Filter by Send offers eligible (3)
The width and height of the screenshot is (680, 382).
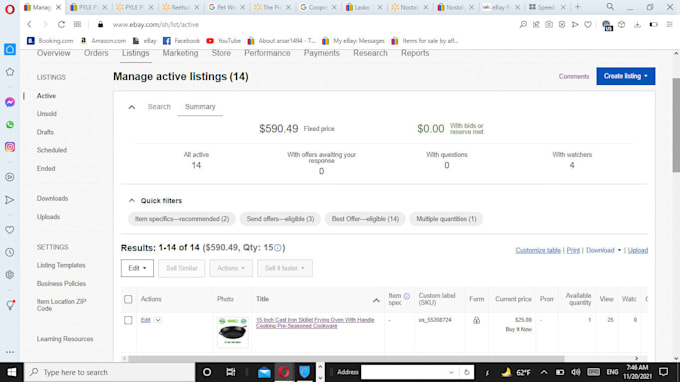click(280, 219)
